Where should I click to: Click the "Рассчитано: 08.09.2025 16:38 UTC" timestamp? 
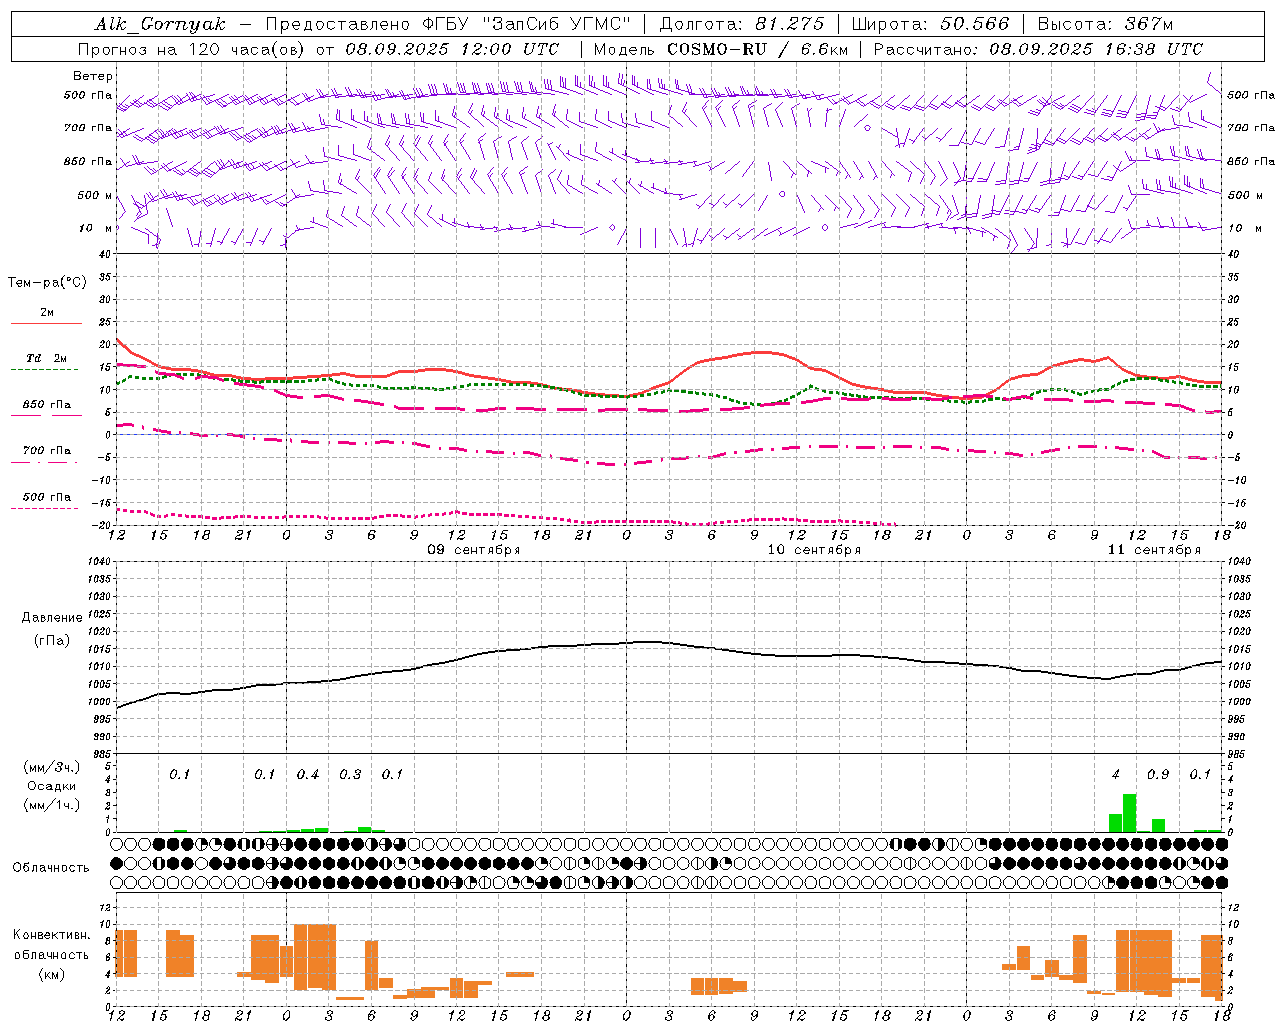tap(1038, 49)
